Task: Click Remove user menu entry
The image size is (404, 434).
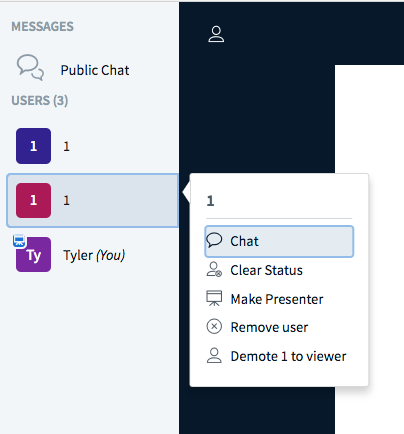Action: (279, 327)
